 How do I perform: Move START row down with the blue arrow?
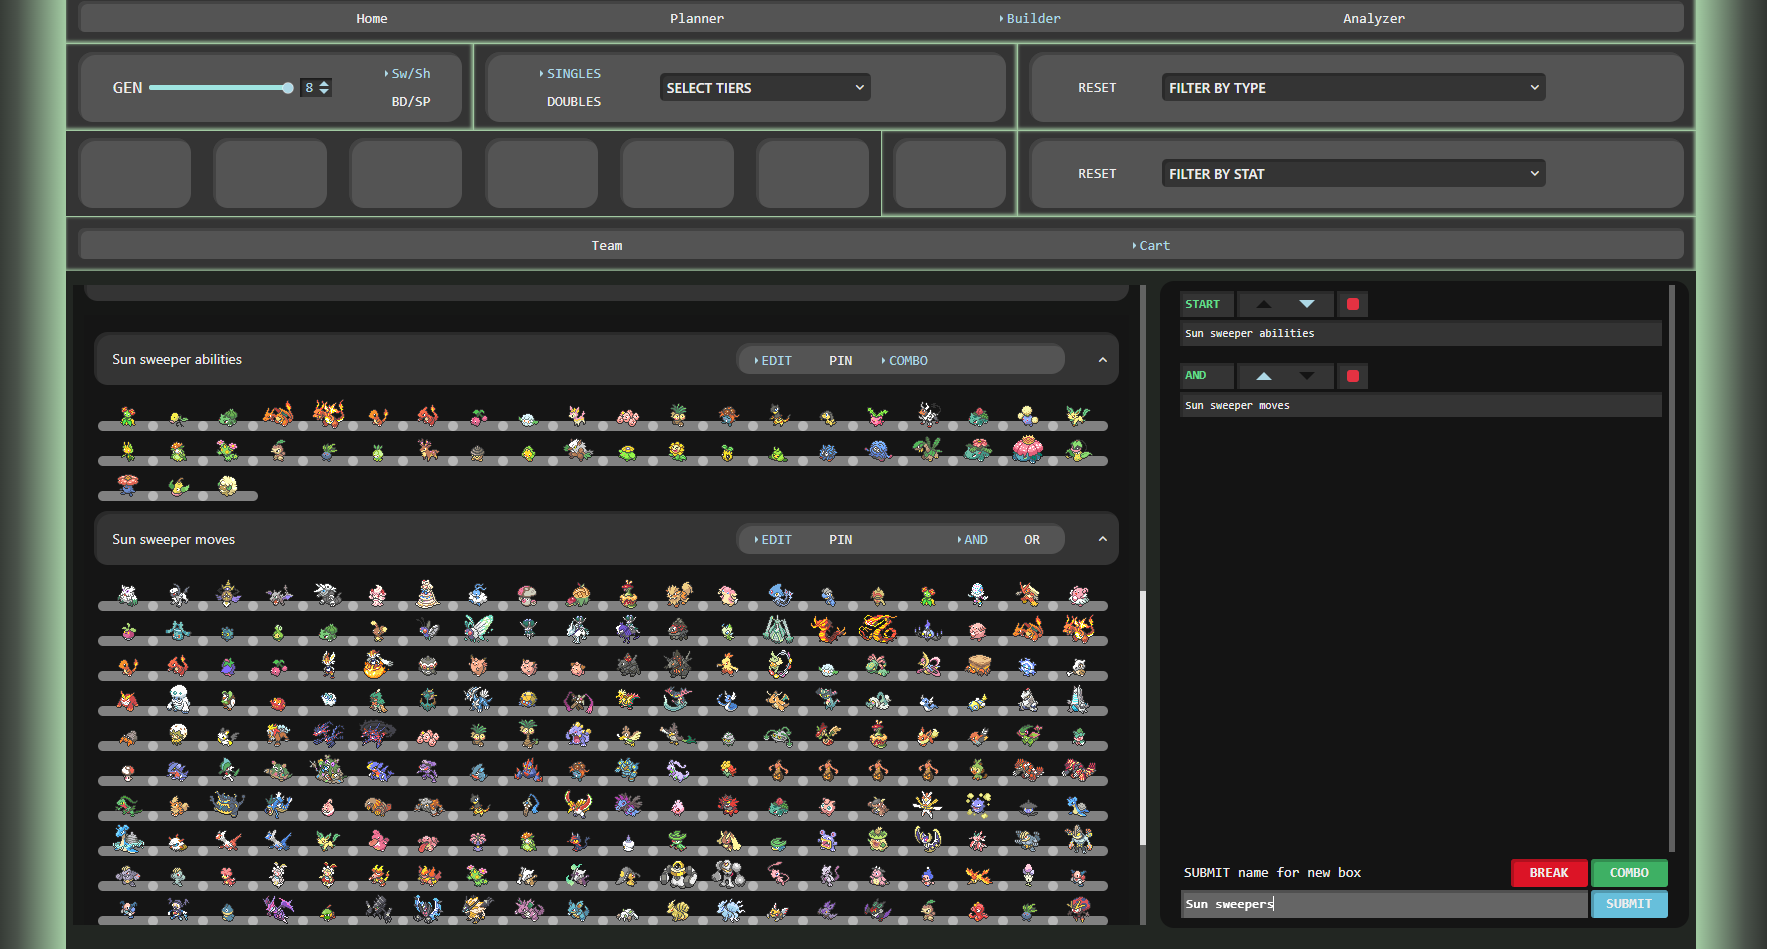click(x=1307, y=304)
